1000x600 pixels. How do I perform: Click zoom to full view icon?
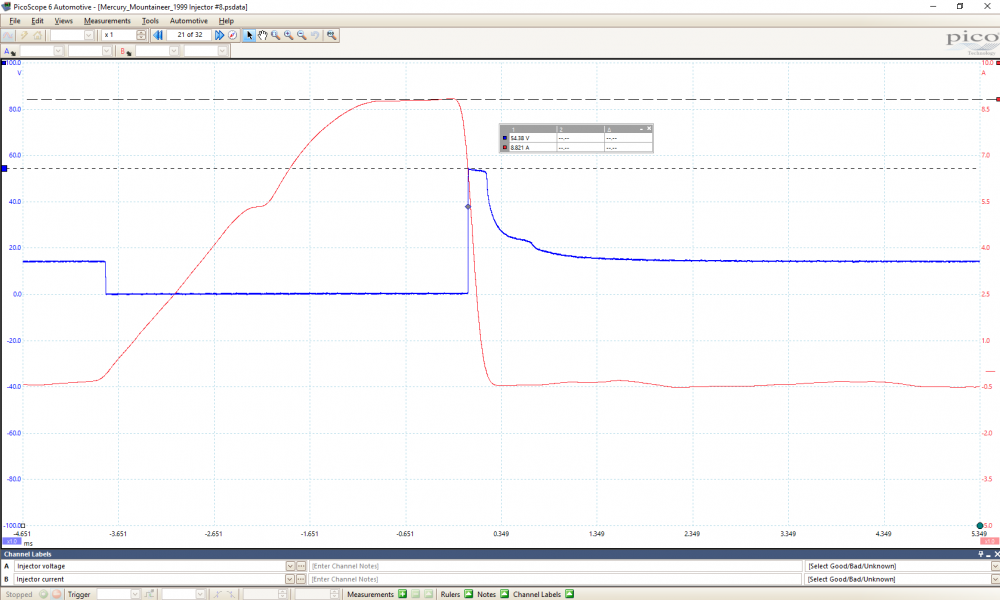331,35
